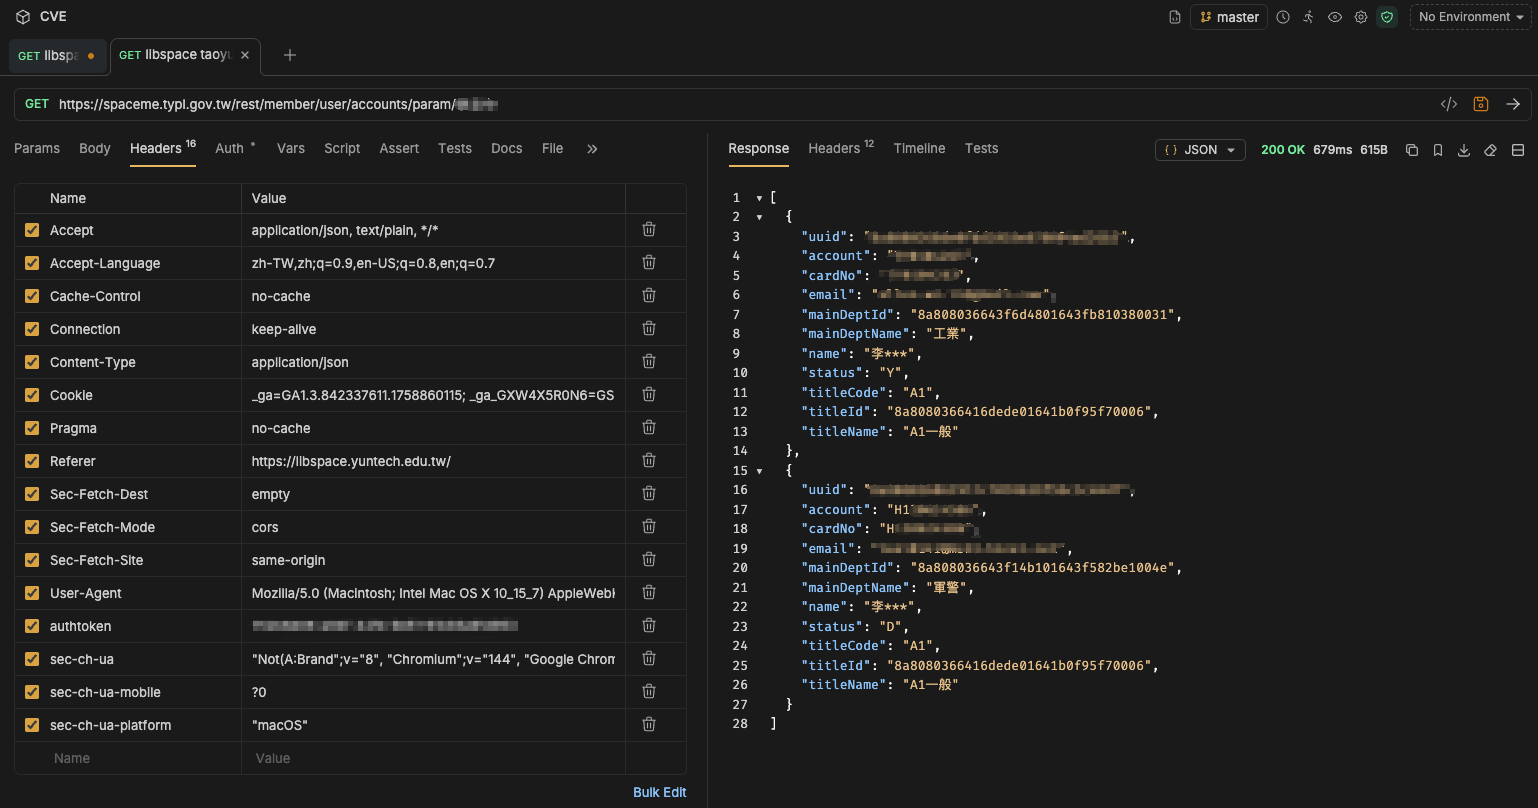The width and height of the screenshot is (1538, 808).
Task: Delete the Pragma header row
Action: (649, 428)
